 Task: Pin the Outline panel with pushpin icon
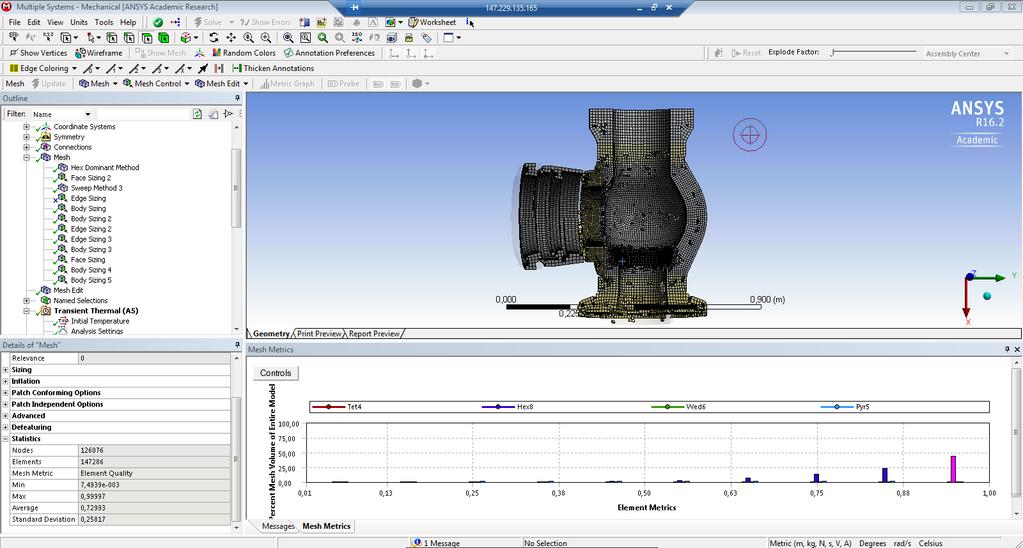237,99
